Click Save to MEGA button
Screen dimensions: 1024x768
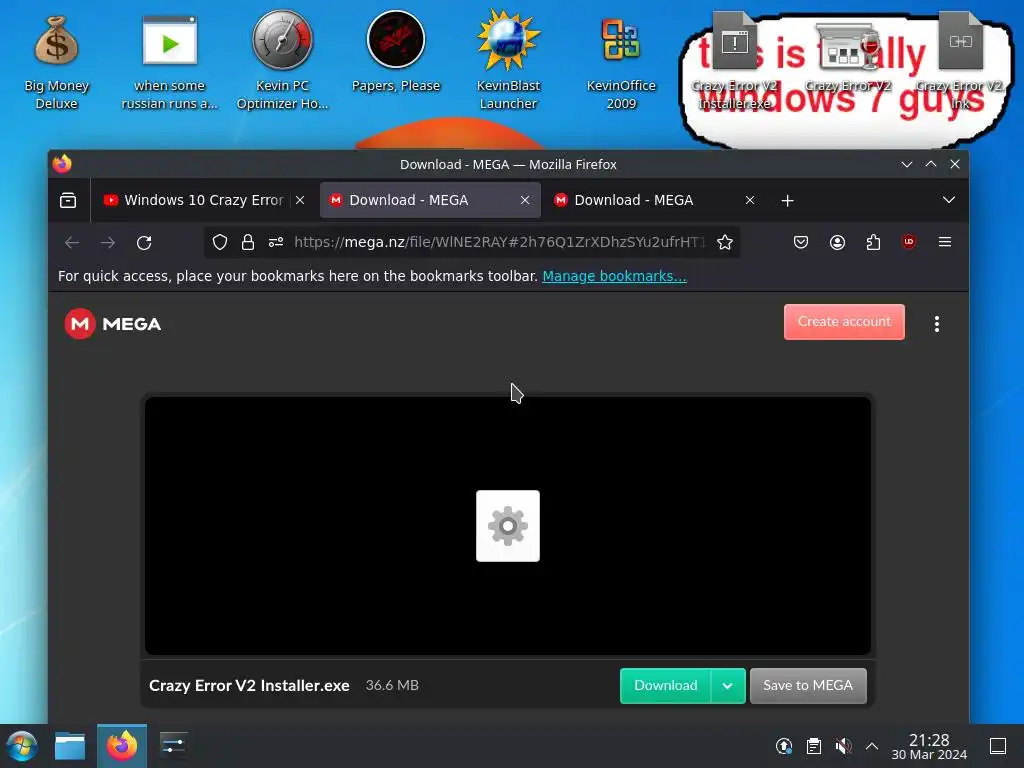808,686
